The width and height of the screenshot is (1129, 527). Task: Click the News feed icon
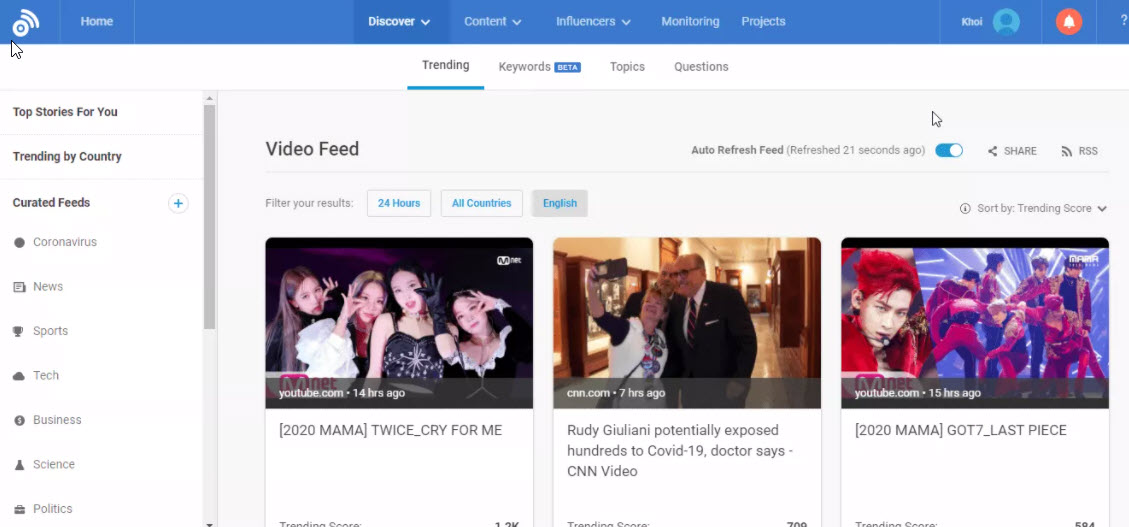(x=19, y=287)
